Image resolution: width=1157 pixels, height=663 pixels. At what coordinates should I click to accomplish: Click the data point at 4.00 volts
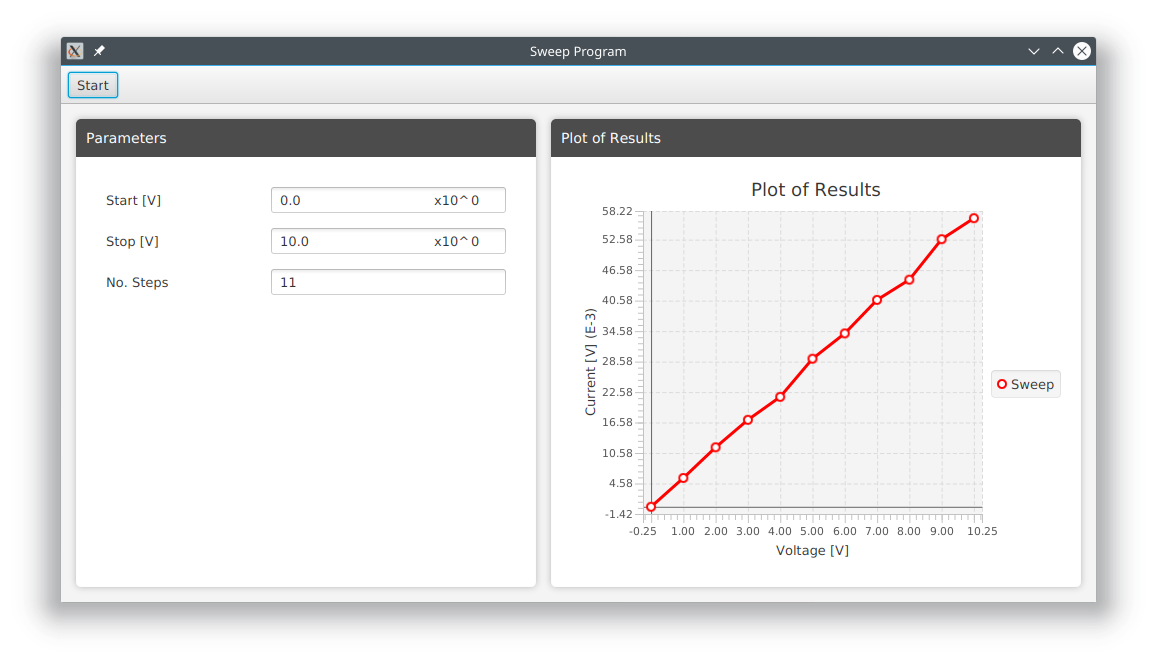coord(780,397)
